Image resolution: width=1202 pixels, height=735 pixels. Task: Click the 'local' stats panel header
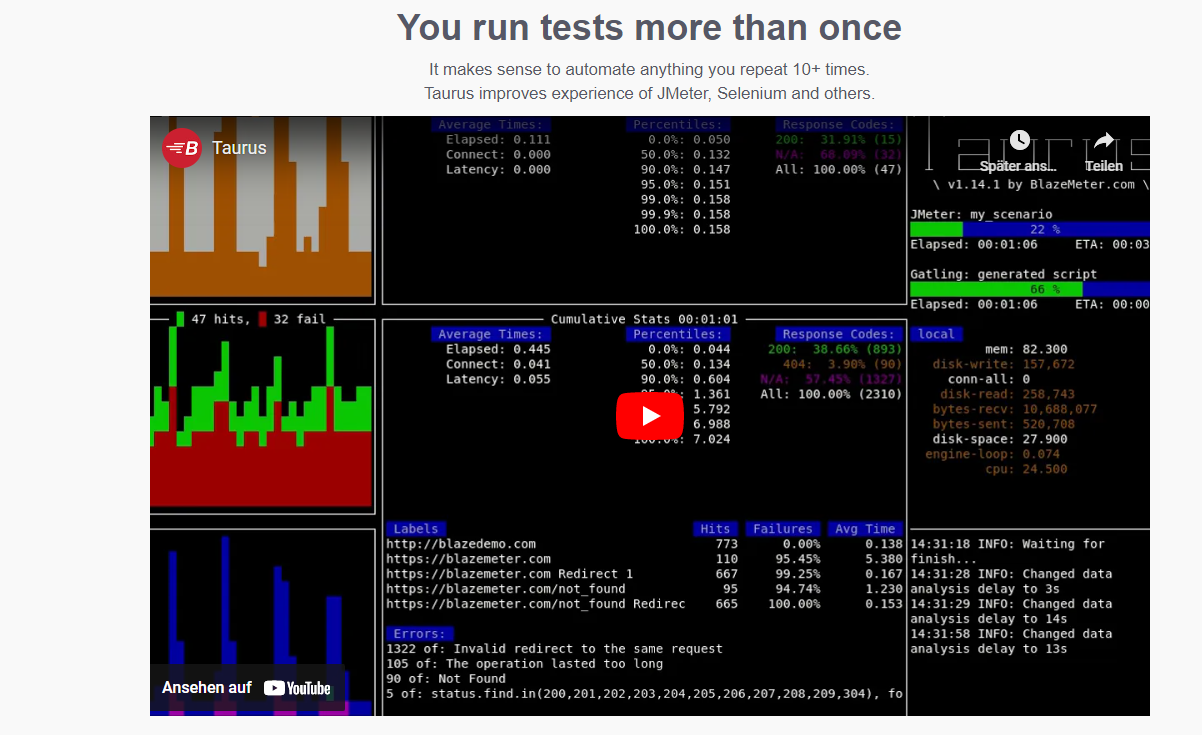pyautogui.click(x=936, y=334)
